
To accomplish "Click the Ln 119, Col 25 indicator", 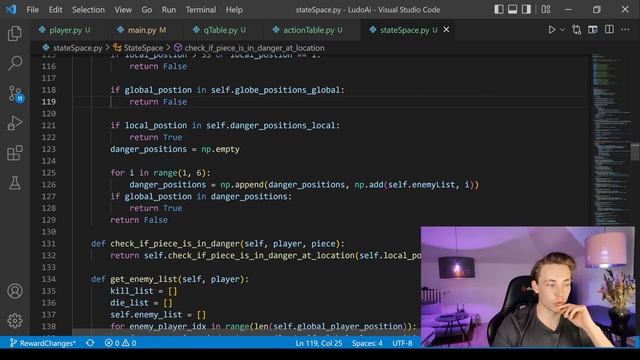I will (319, 343).
